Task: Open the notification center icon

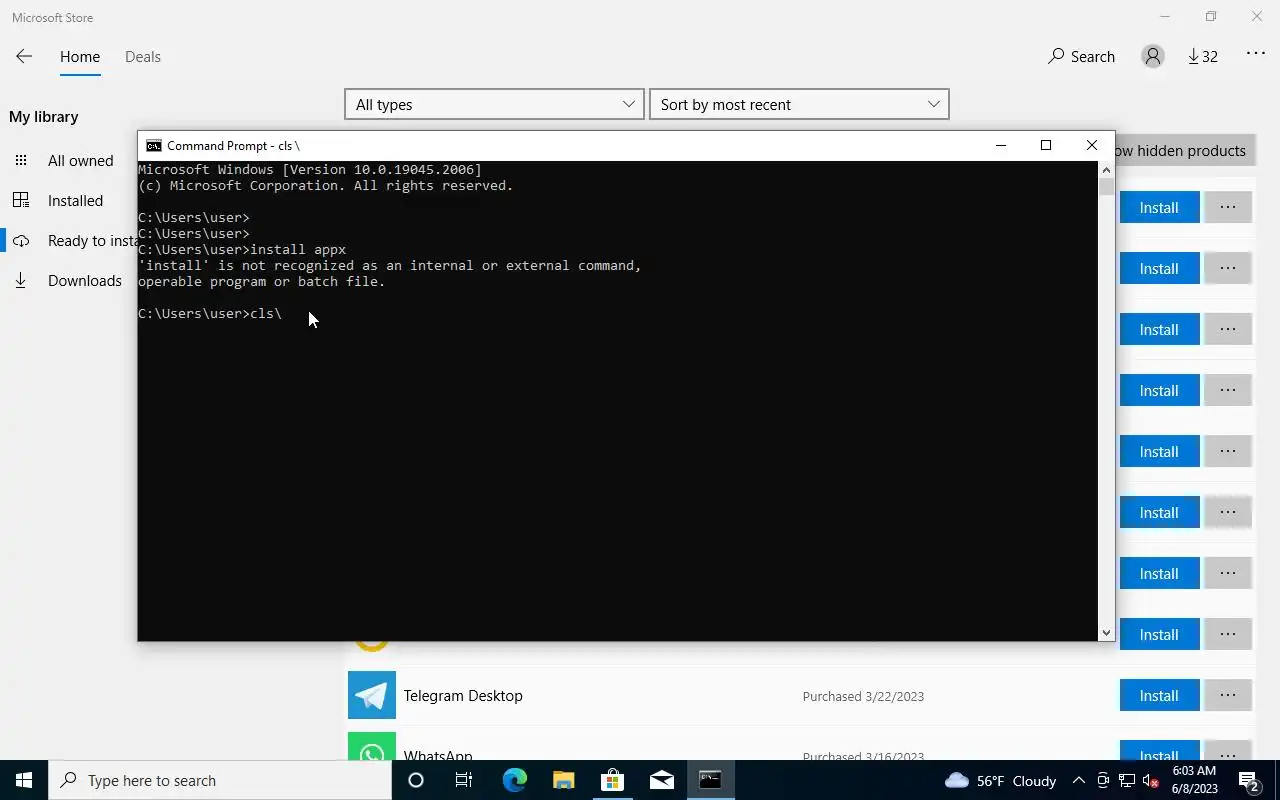Action: 1249,780
